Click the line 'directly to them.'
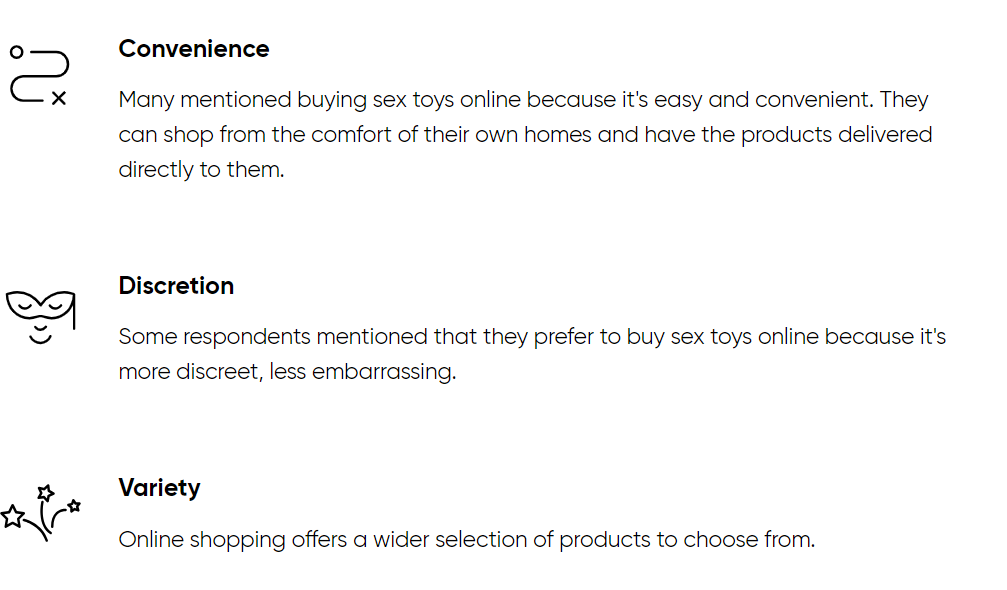 [x=202, y=170]
